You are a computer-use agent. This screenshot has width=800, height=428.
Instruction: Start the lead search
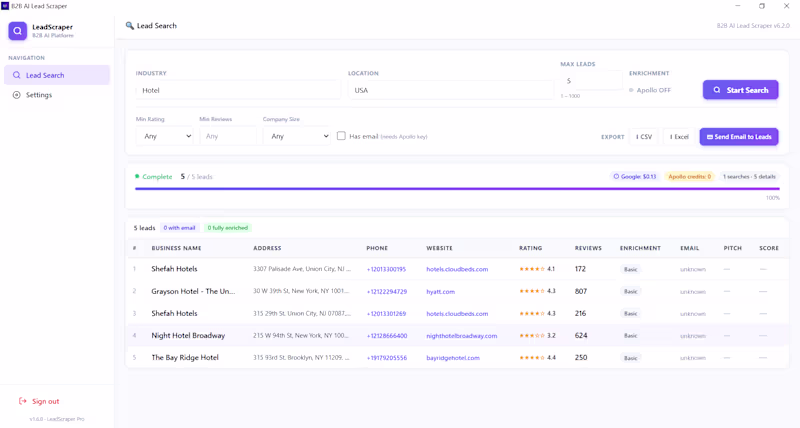click(740, 90)
